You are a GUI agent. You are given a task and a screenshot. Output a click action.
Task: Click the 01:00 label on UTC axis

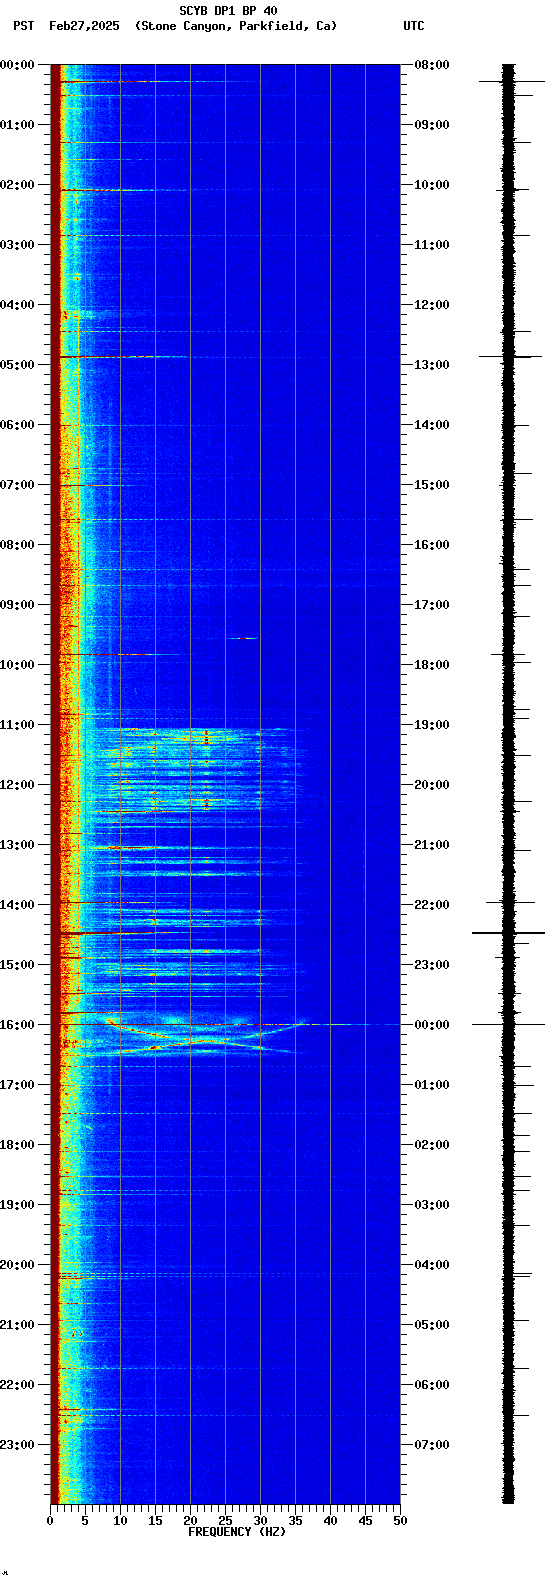pos(432,1085)
